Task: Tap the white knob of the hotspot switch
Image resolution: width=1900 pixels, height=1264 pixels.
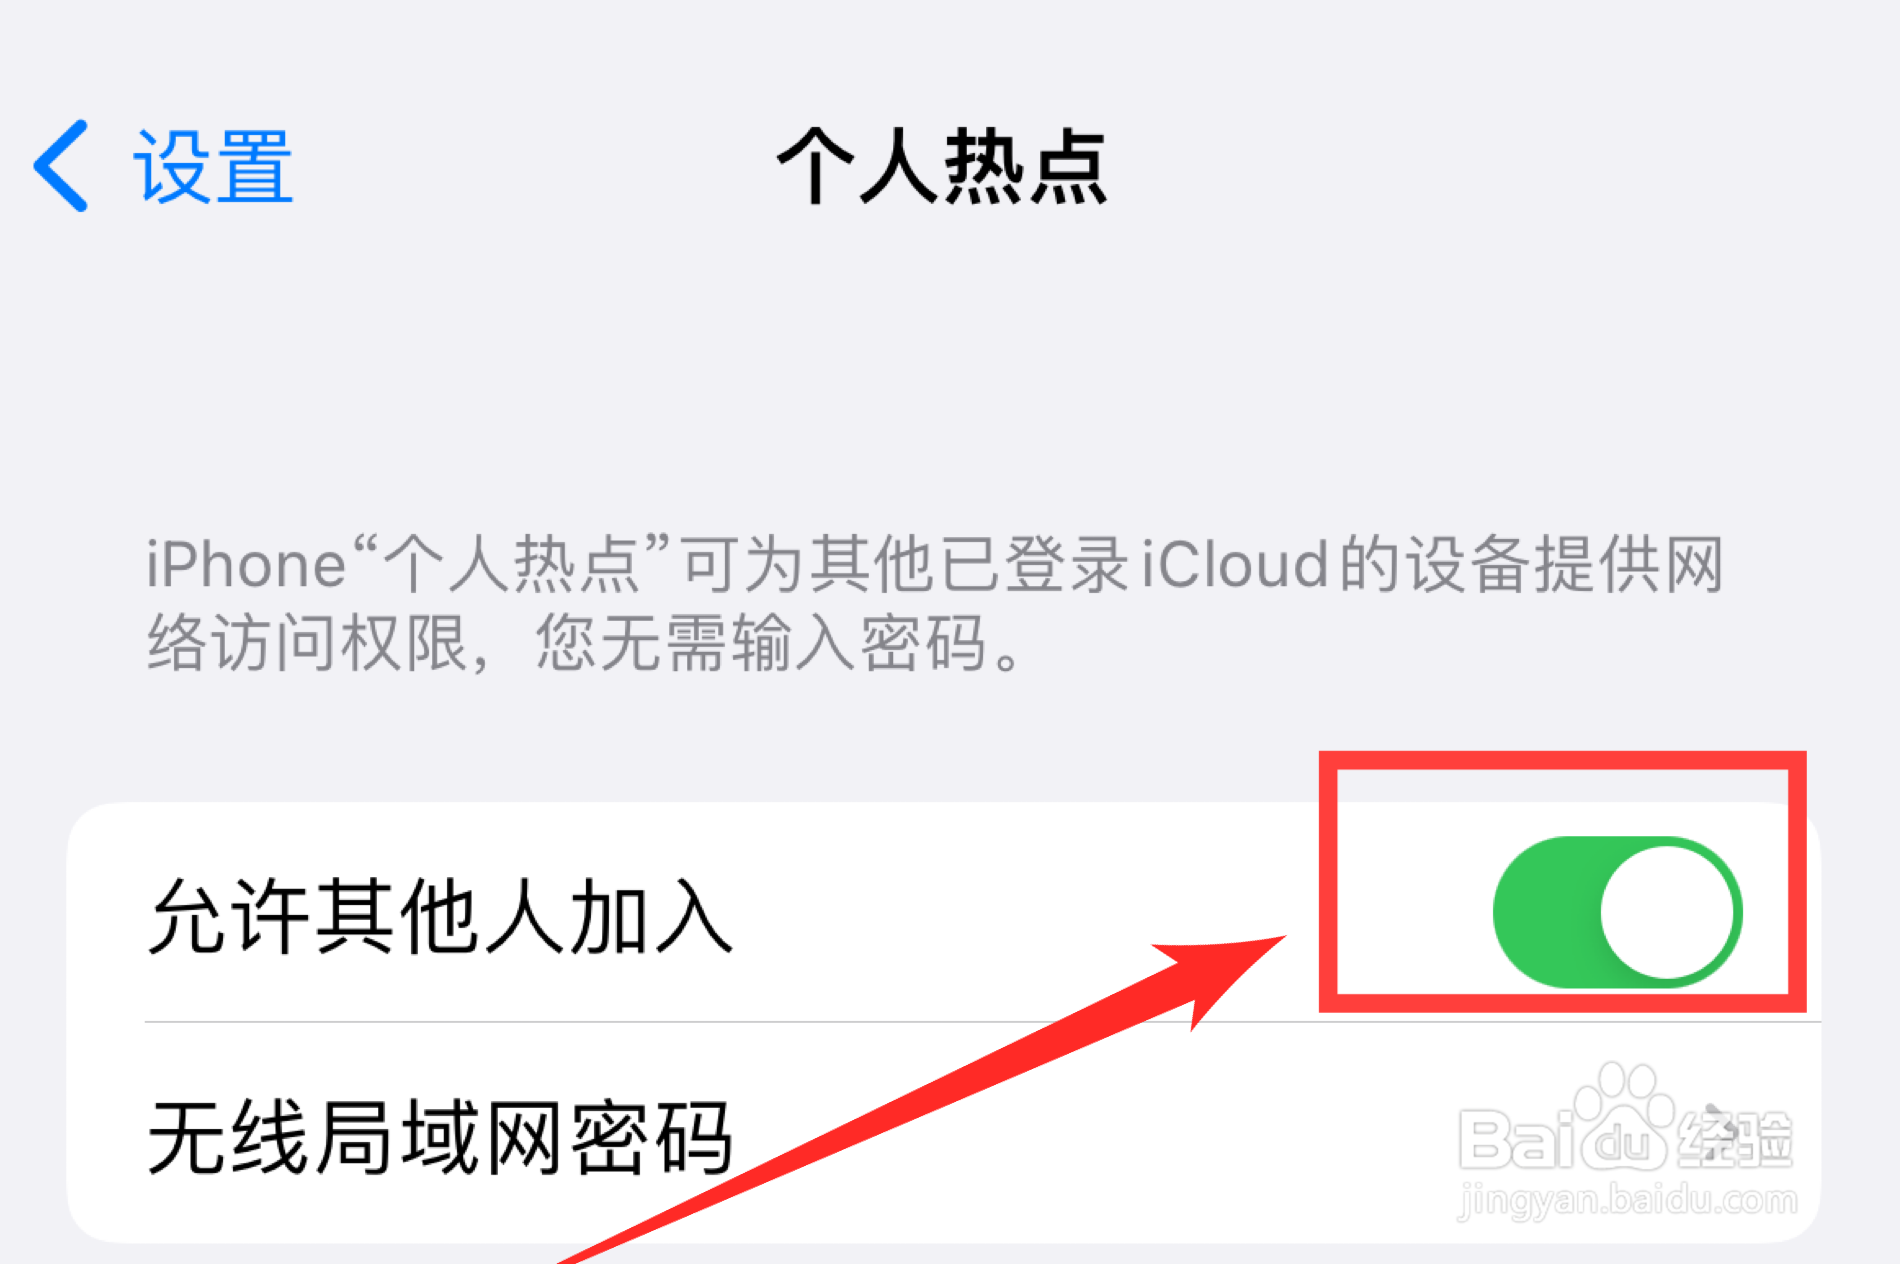Action: point(1667,912)
